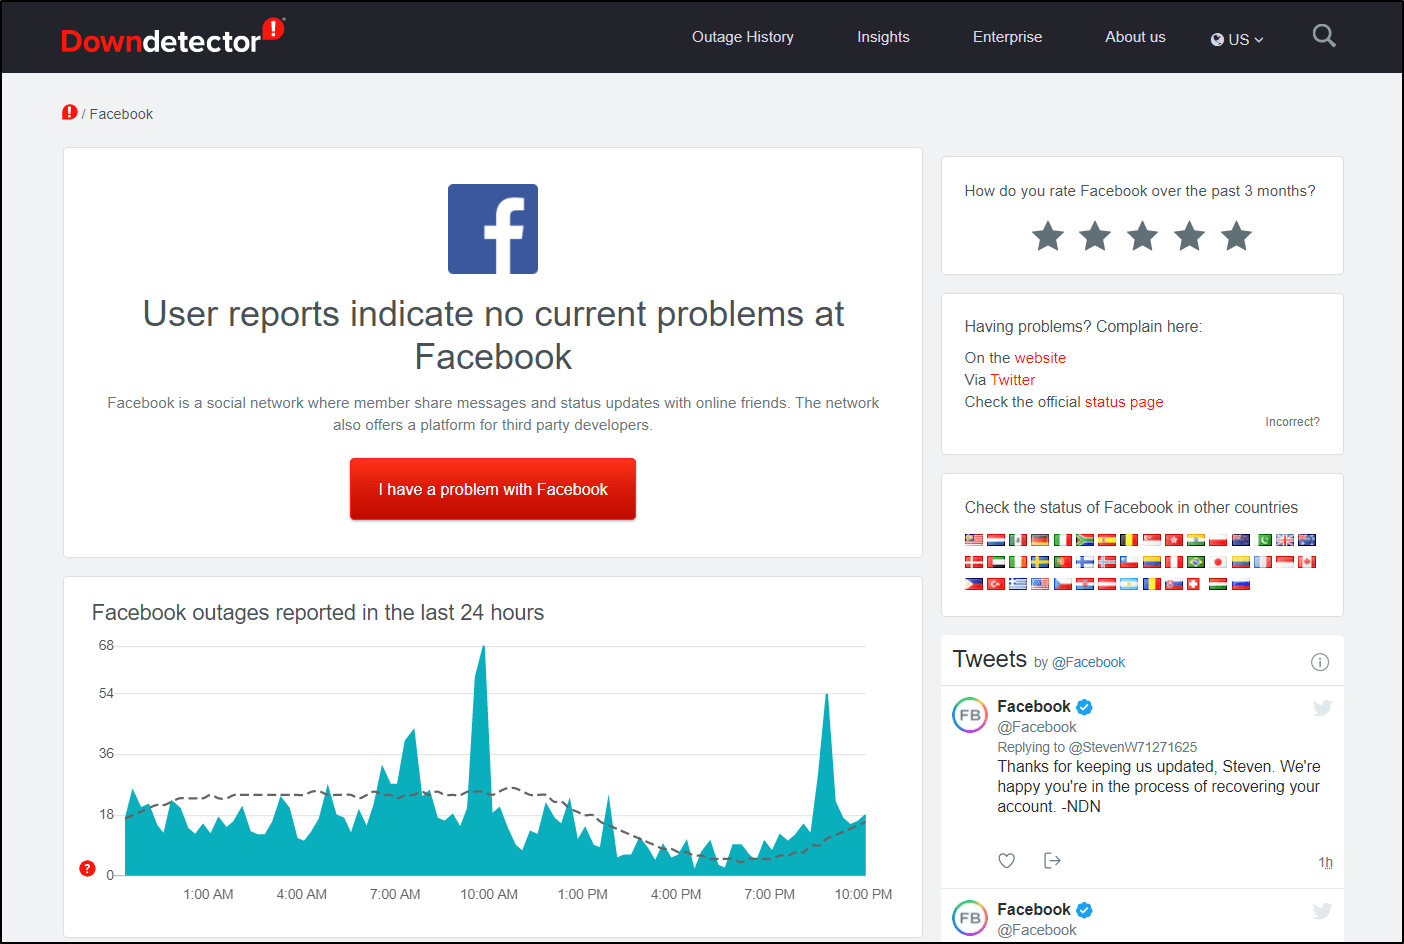1404x944 pixels.
Task: Open the official 'status page' link
Action: pos(1124,402)
